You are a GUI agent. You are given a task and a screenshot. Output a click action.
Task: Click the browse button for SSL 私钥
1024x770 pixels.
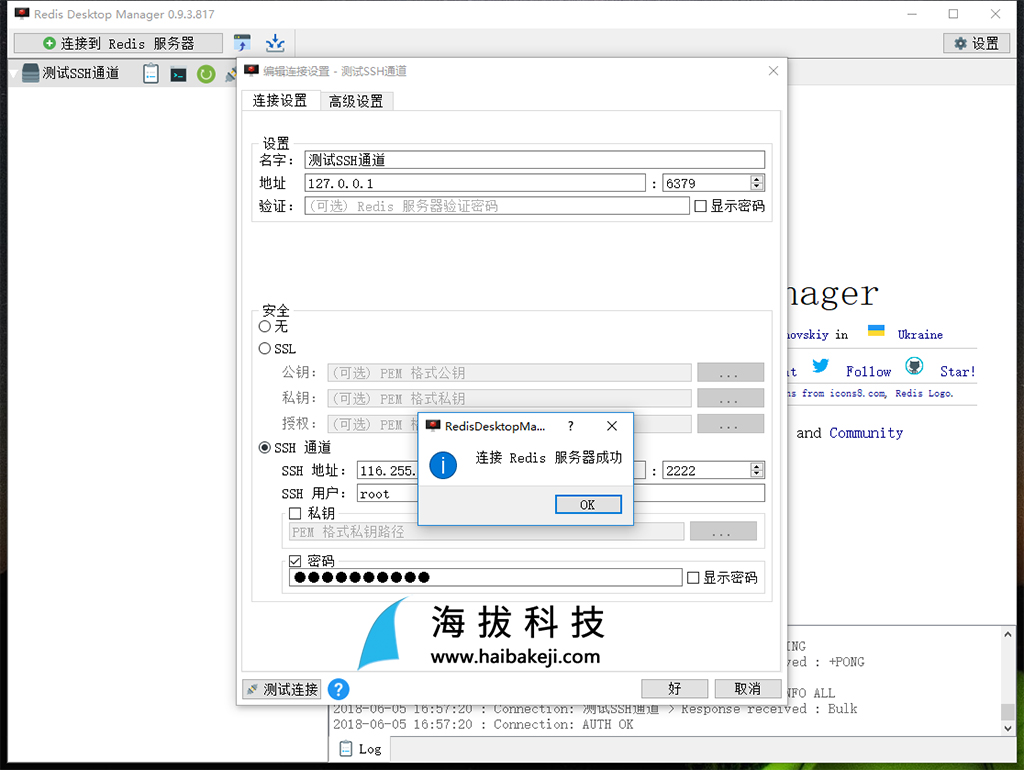coord(730,398)
